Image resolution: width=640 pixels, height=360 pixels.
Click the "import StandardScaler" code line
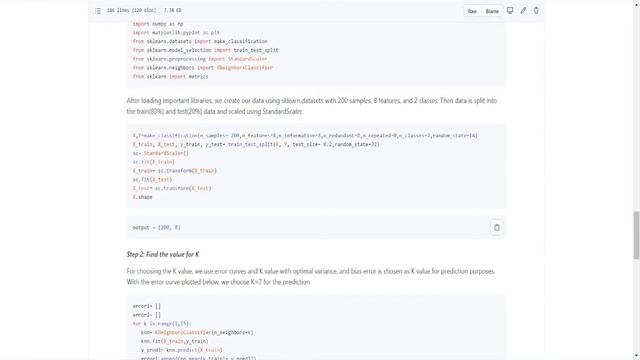pyautogui.click(x=200, y=59)
